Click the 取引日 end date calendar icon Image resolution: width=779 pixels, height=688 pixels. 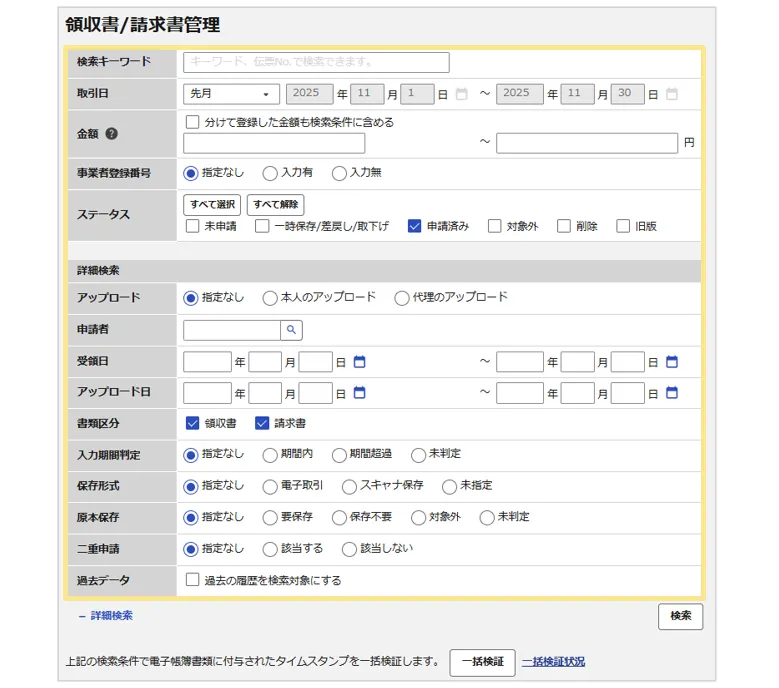click(x=672, y=94)
